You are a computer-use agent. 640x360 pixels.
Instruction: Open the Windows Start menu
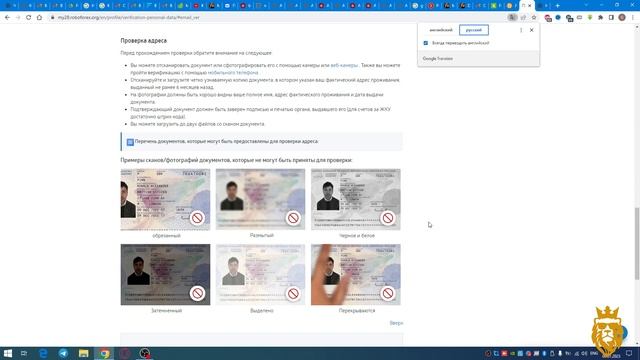pyautogui.click(x=7, y=353)
